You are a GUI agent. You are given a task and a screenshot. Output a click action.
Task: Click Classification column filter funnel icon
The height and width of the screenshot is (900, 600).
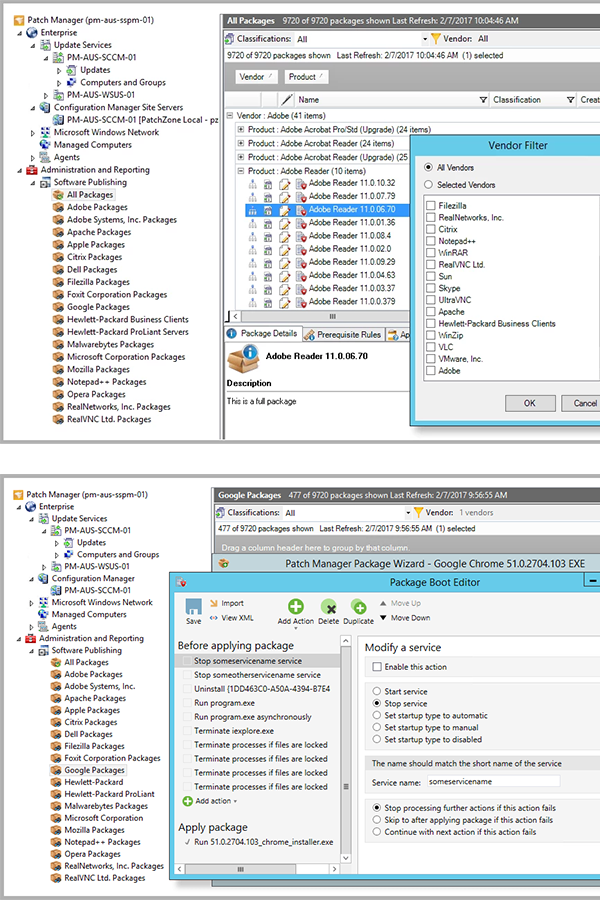click(x=570, y=100)
